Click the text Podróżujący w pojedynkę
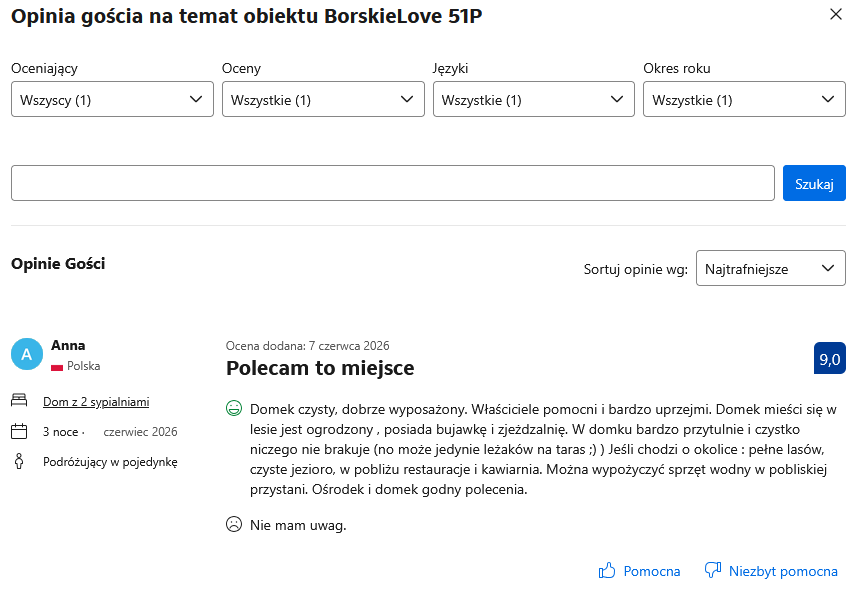The width and height of the screenshot is (852, 590). click(x=110, y=462)
